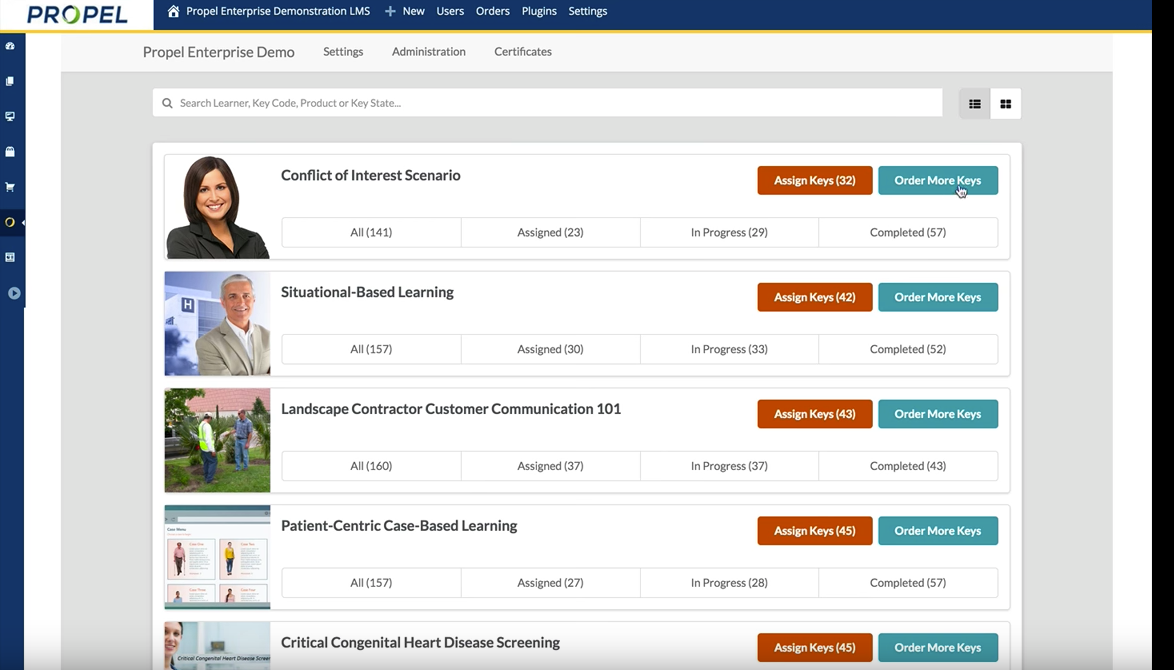Click the Patient-Centric Case-Based Learning title
This screenshot has height=670, width=1174.
coord(399,526)
